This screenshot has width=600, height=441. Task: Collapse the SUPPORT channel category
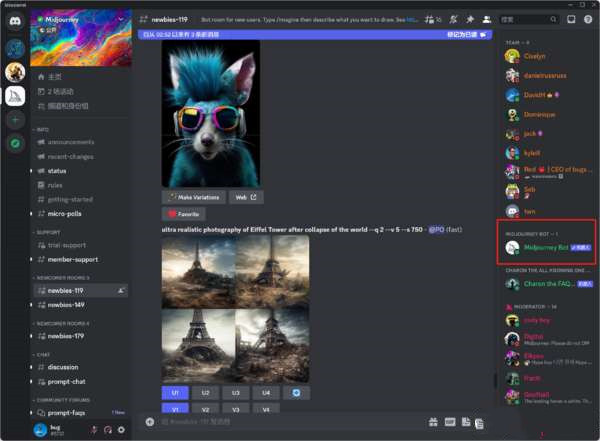(46, 232)
